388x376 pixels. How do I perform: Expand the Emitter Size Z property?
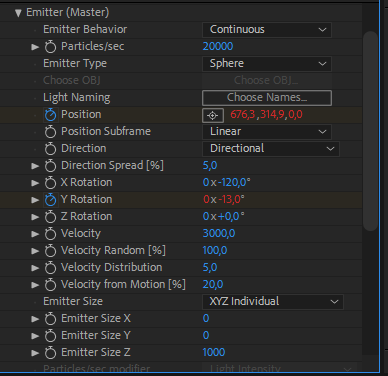tap(35, 353)
